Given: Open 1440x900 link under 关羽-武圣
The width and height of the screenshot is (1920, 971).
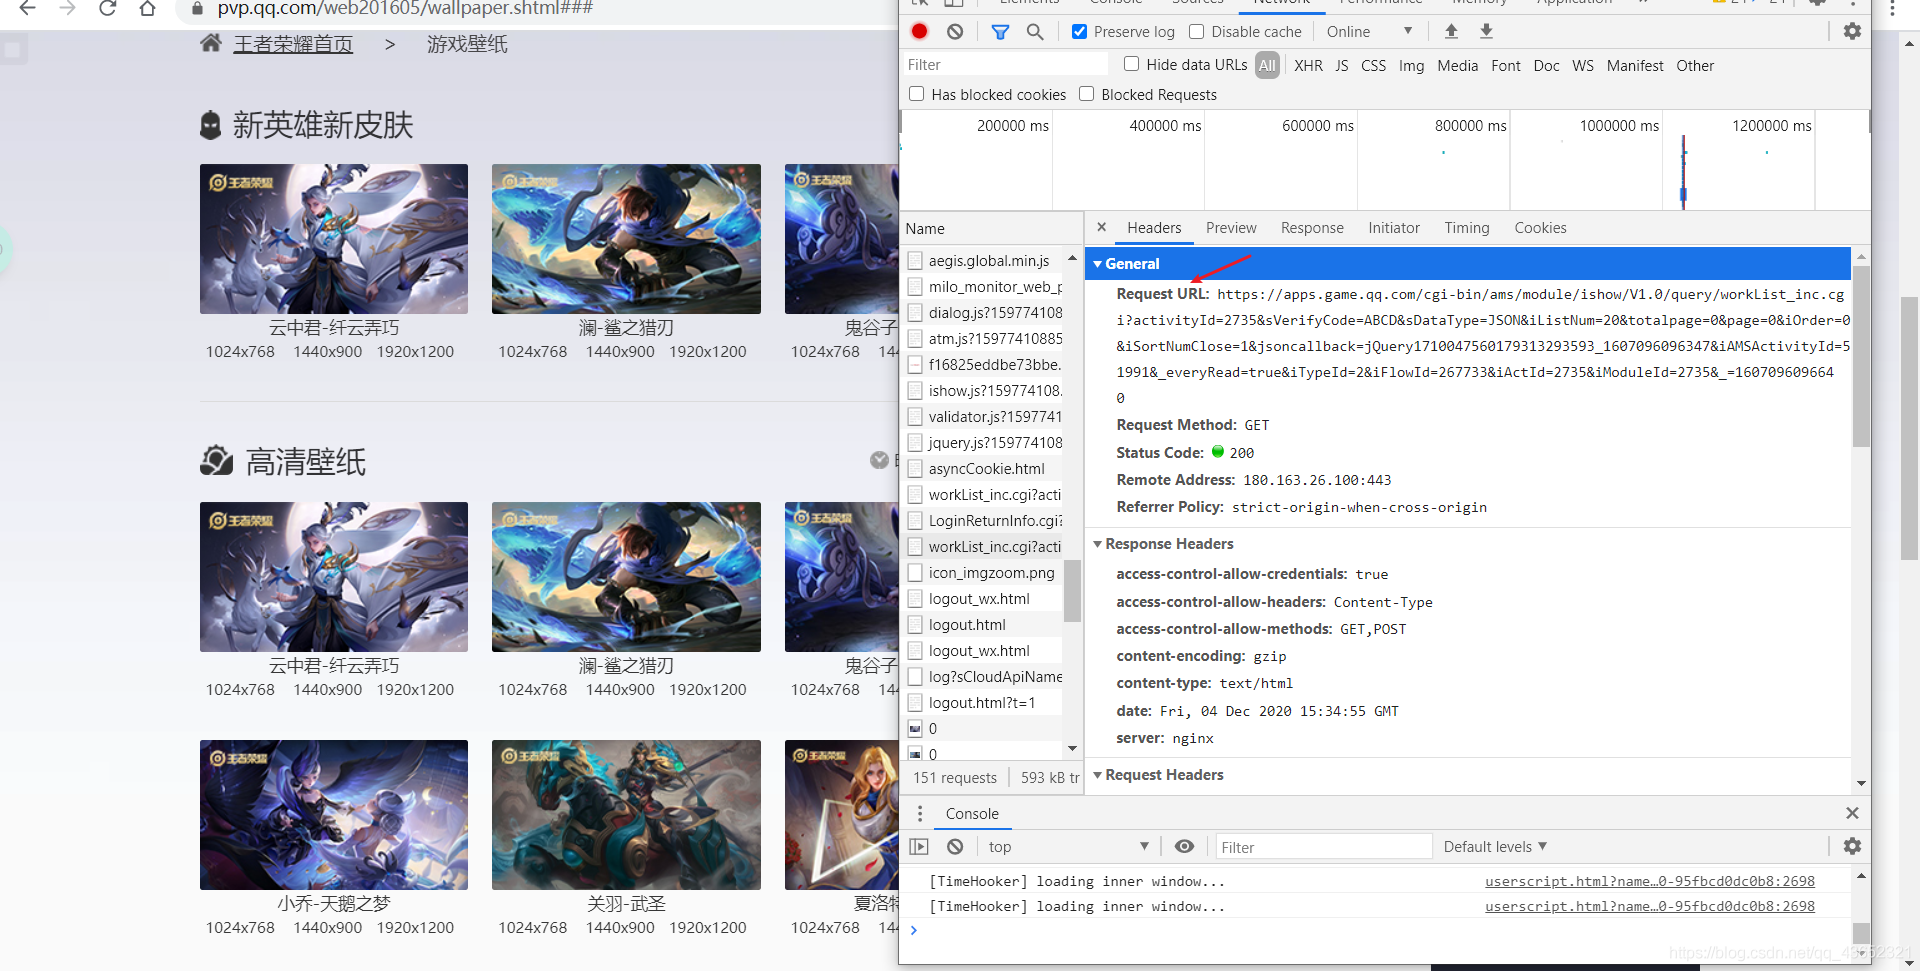Looking at the screenshot, I should [620, 927].
